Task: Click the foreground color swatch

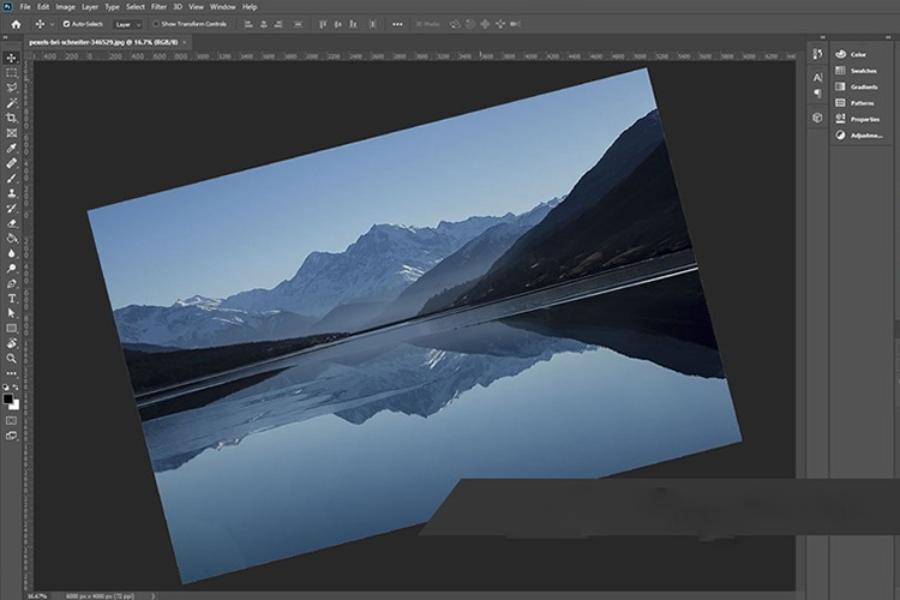Action: pos(8,399)
